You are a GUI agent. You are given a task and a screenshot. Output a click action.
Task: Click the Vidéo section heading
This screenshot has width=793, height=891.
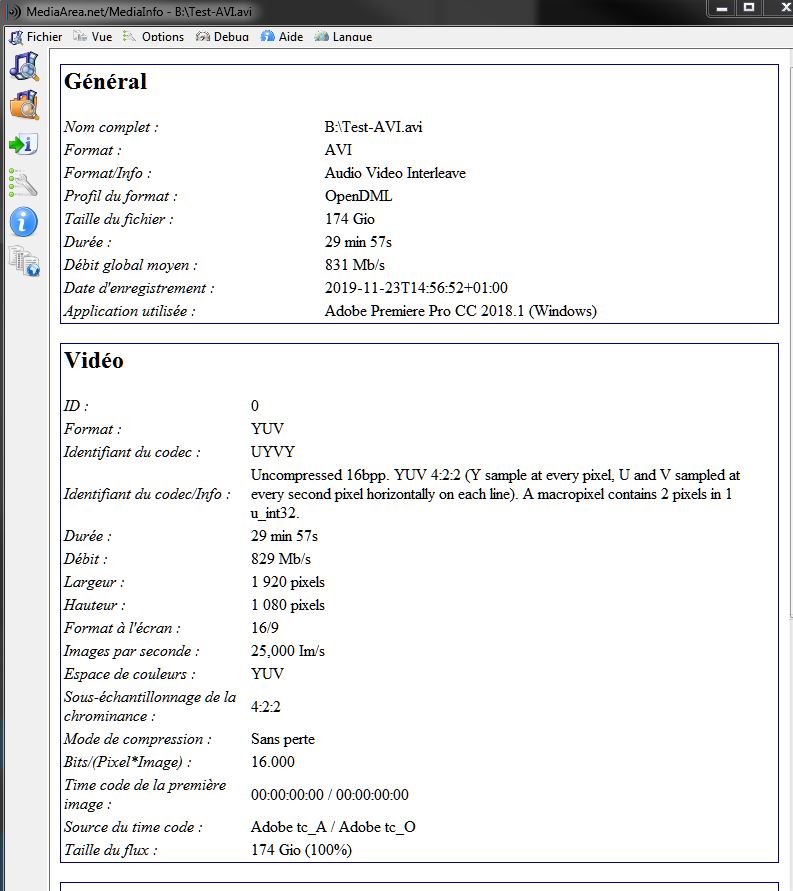[94, 360]
